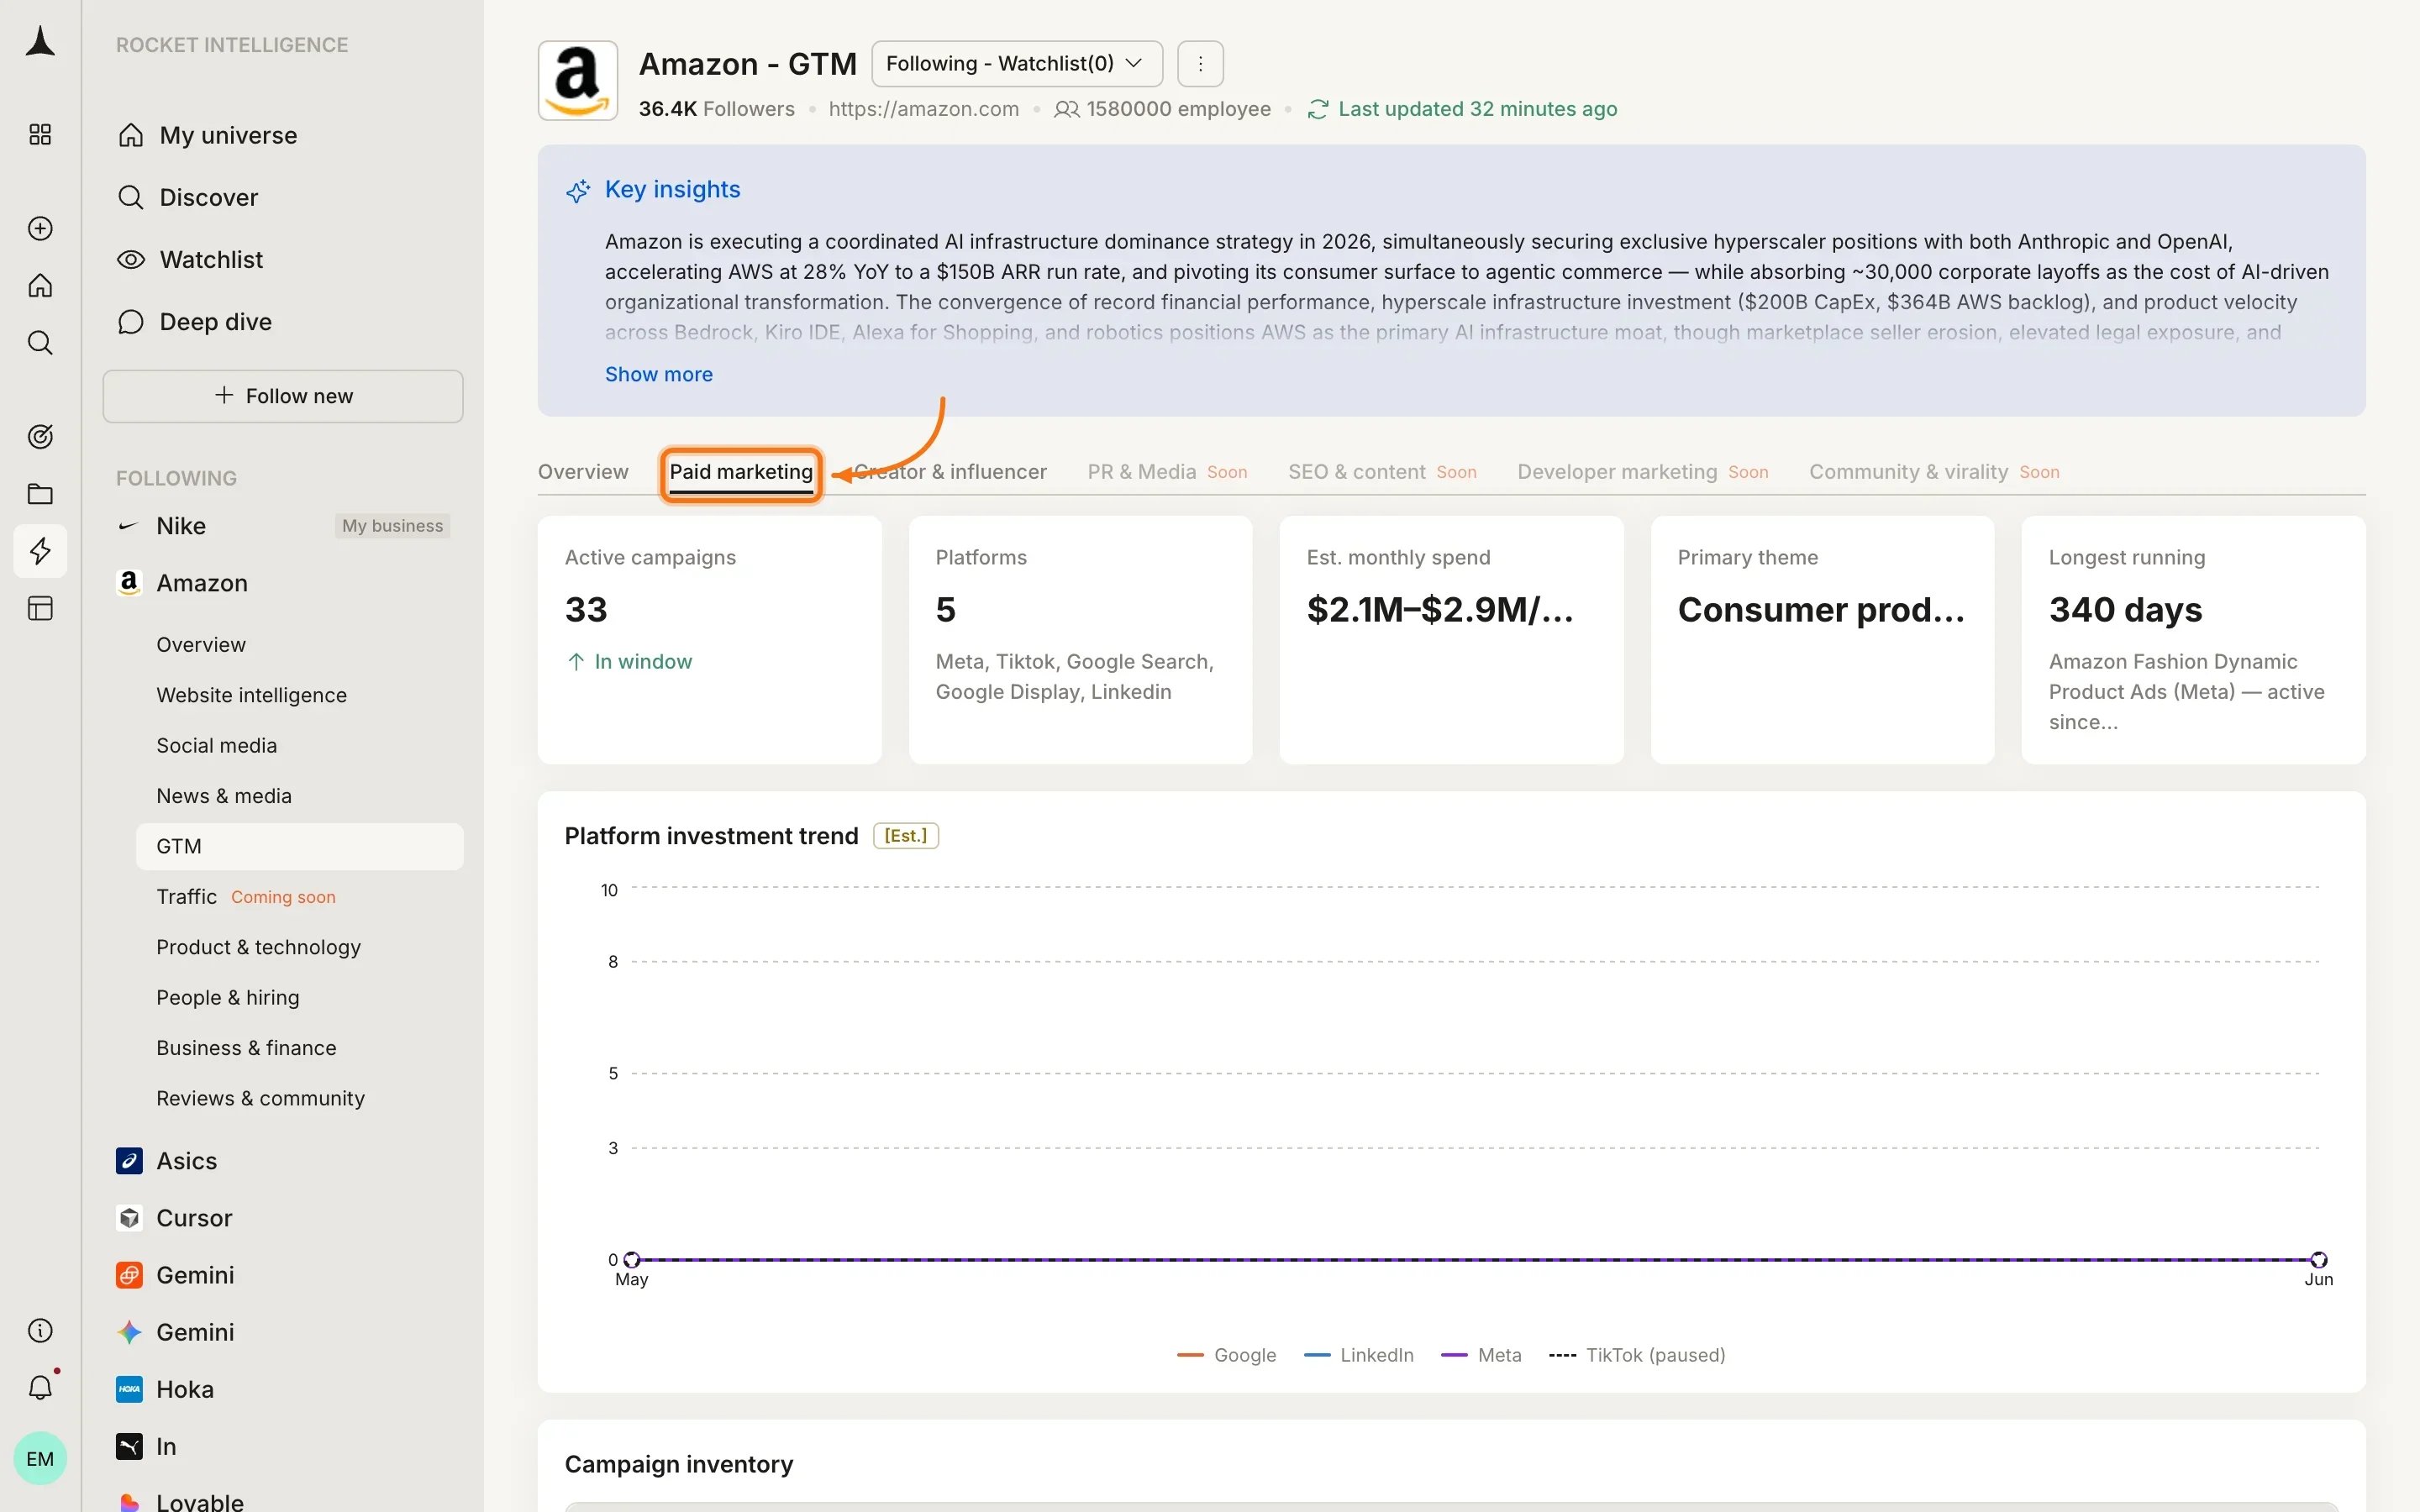Viewport: 2420px width, 1512px height.
Task: Select the lightning bolt icon in left rail
Action: tap(40, 551)
